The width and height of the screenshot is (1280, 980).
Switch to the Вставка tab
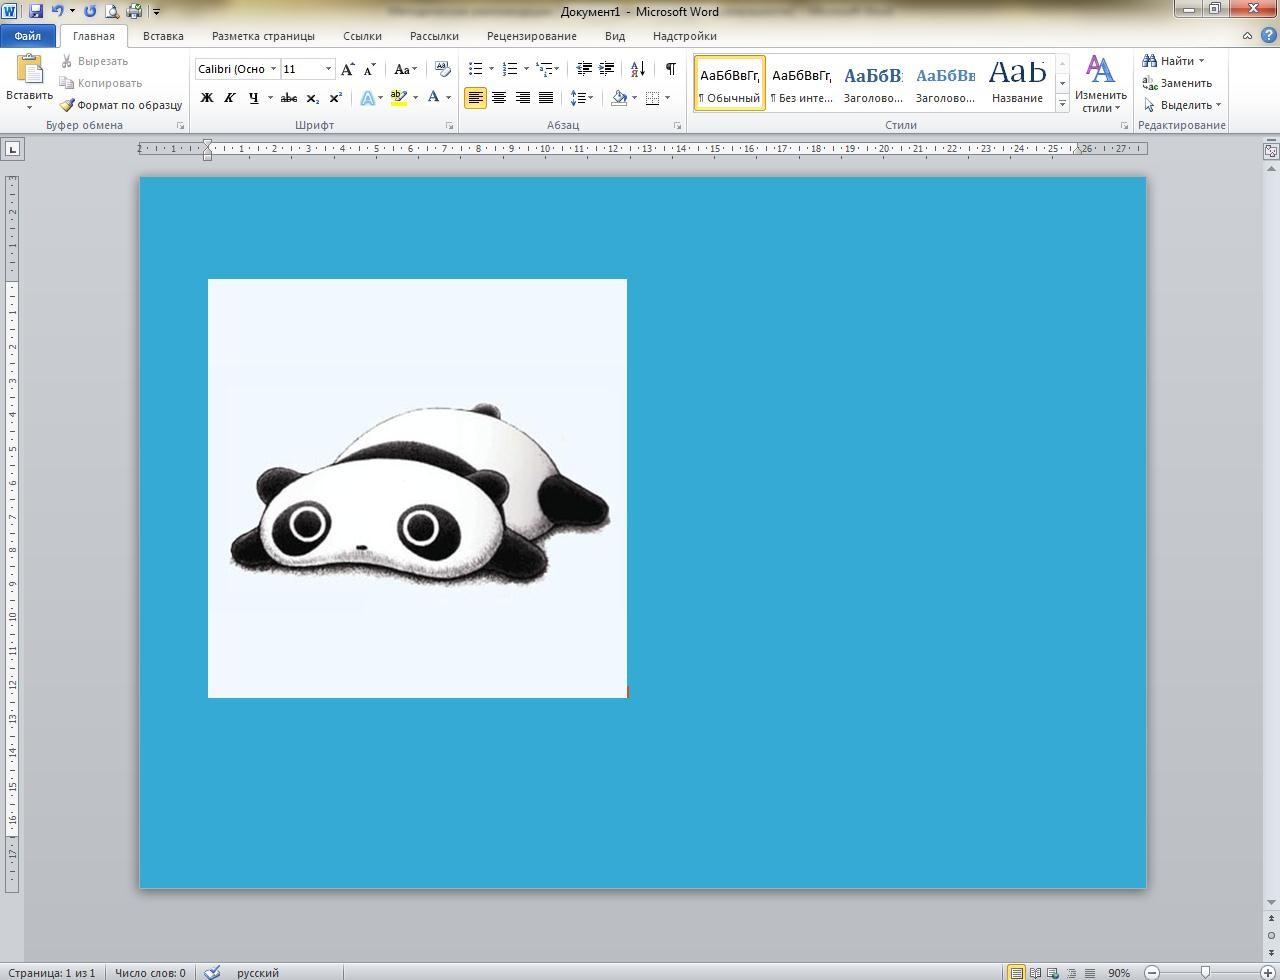click(163, 36)
